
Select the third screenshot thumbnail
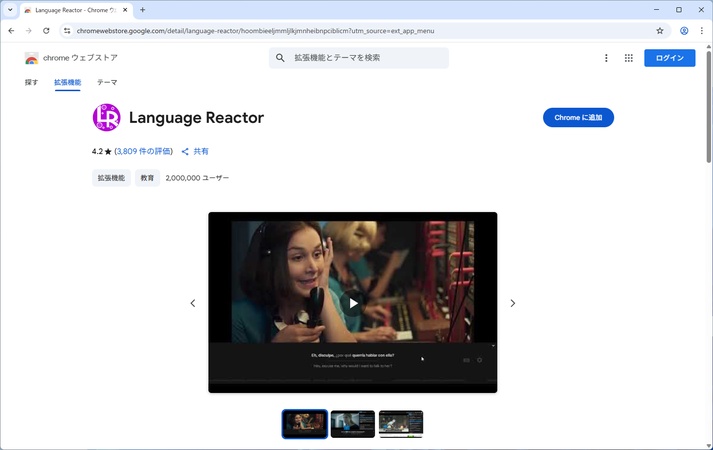[401, 424]
